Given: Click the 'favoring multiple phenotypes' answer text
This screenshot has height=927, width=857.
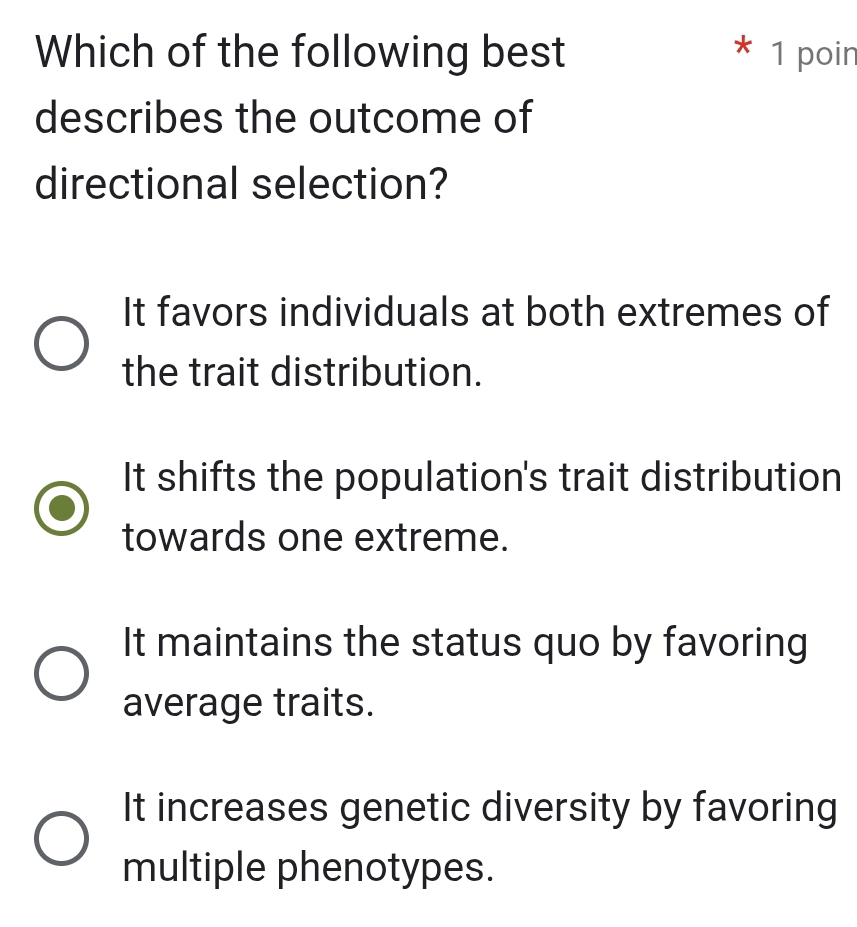Looking at the screenshot, I should tap(478, 837).
